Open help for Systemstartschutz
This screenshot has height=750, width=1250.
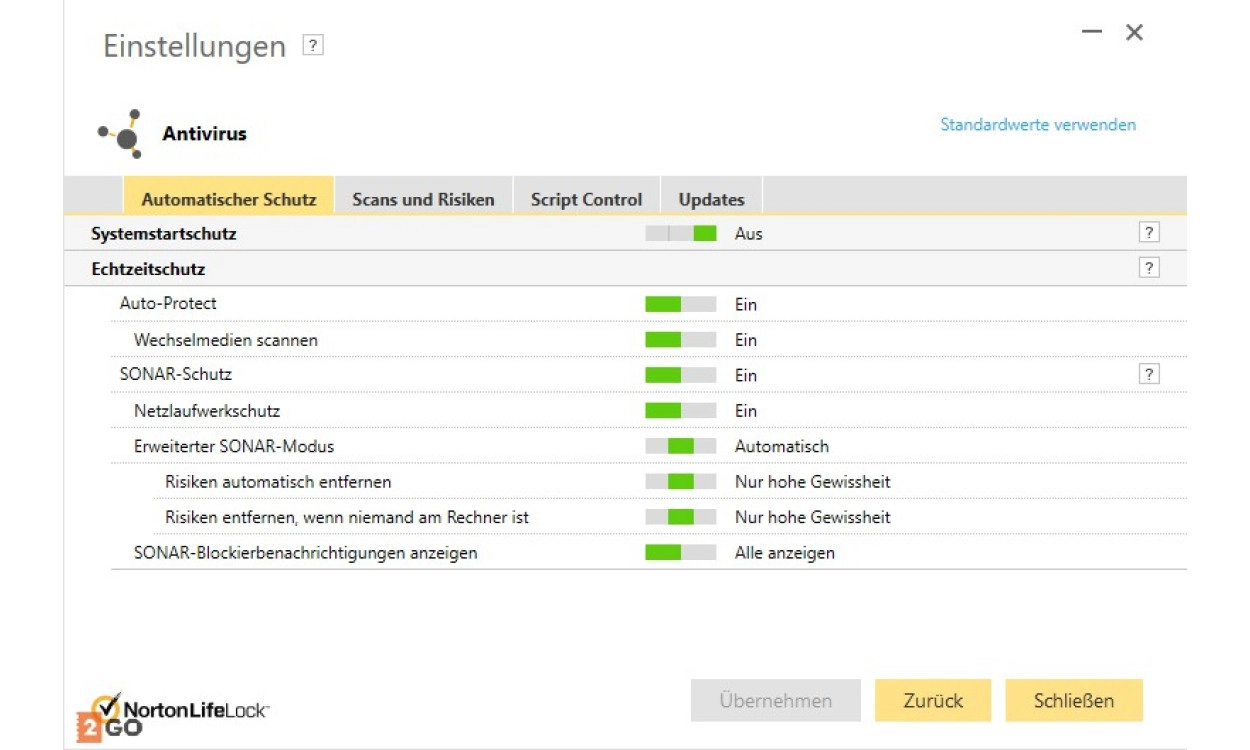coord(1149,233)
